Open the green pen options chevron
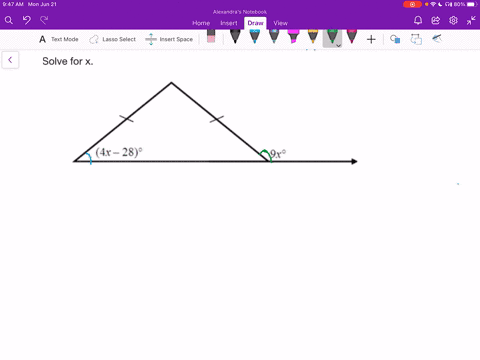Screen dimensions: 480x360 point(339,45)
